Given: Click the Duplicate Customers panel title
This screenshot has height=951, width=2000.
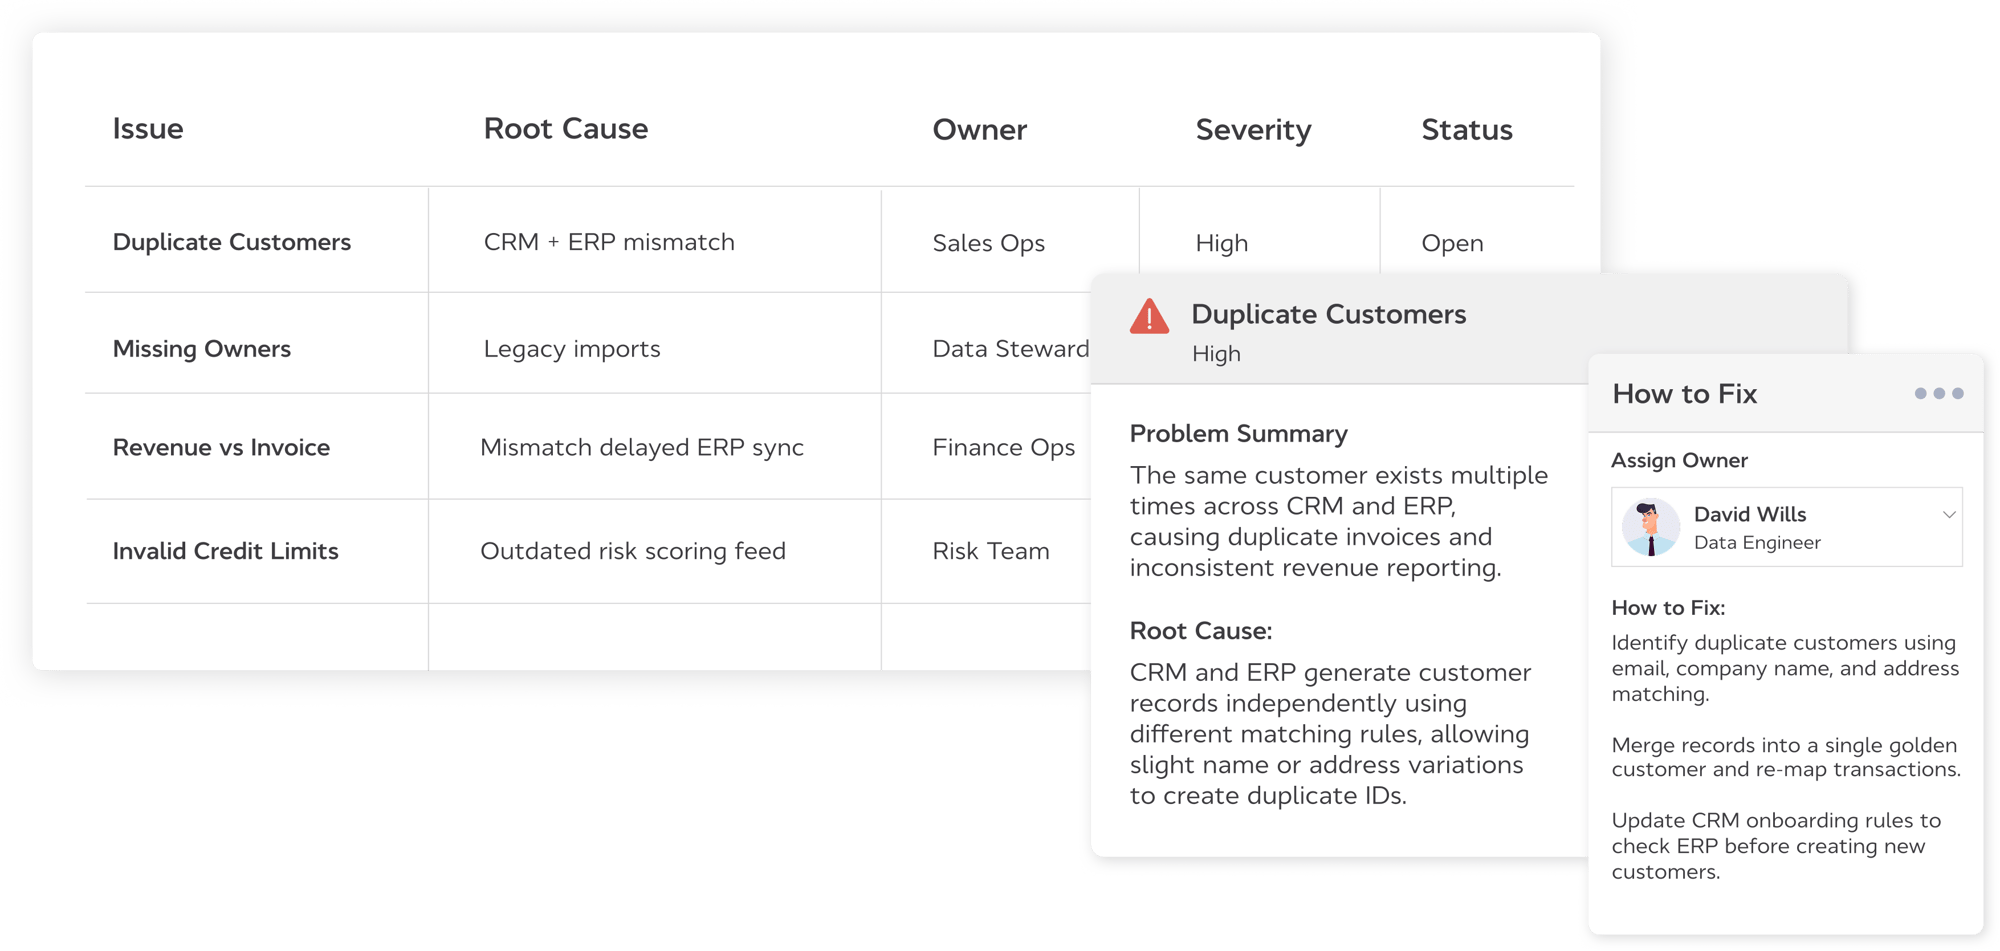Looking at the screenshot, I should (x=1328, y=314).
